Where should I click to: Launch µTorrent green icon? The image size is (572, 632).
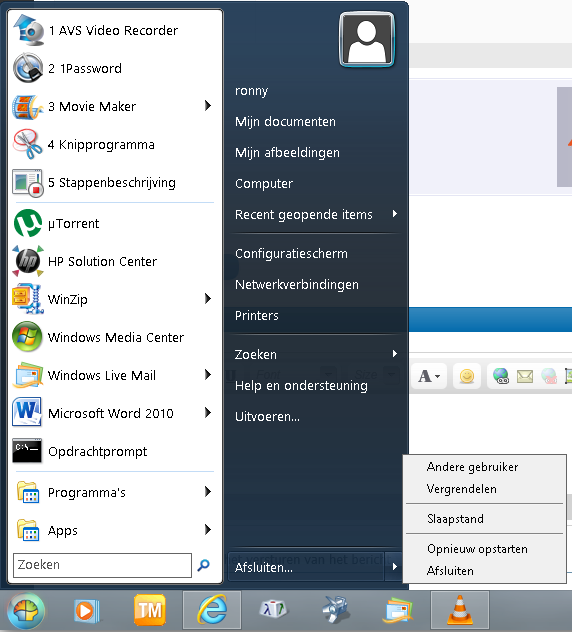28,223
